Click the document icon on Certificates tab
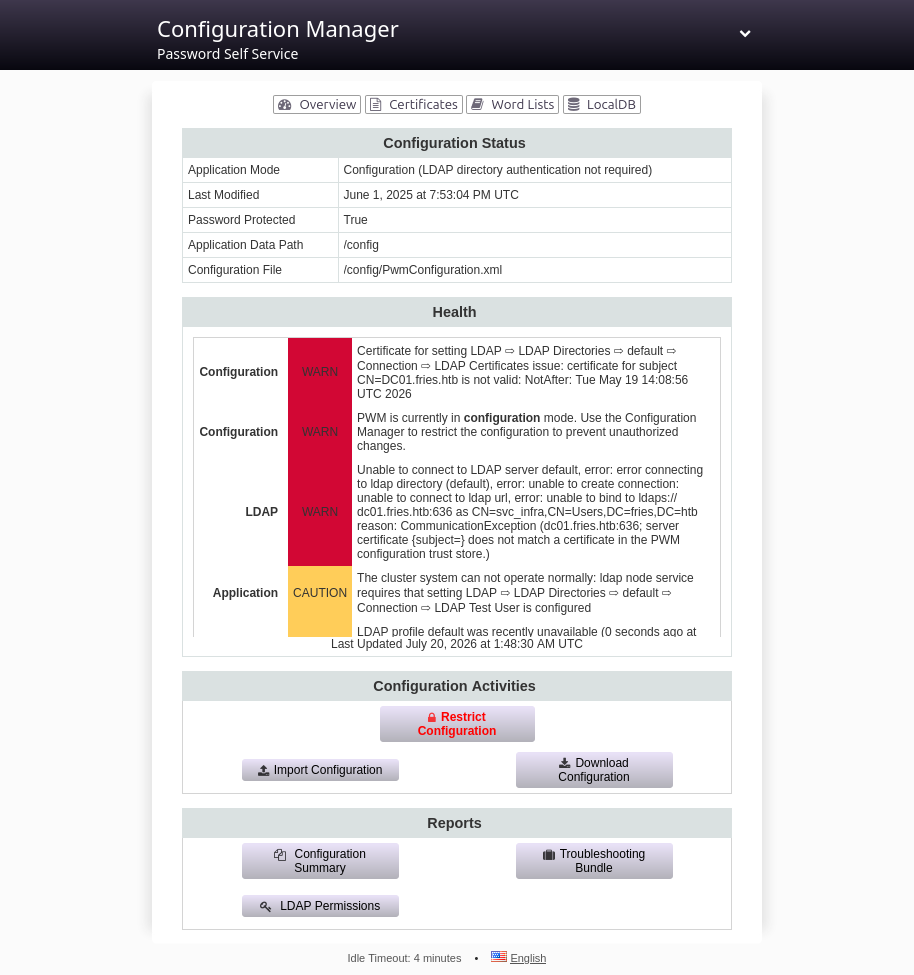Viewport: 914px width, 975px height. (x=376, y=104)
